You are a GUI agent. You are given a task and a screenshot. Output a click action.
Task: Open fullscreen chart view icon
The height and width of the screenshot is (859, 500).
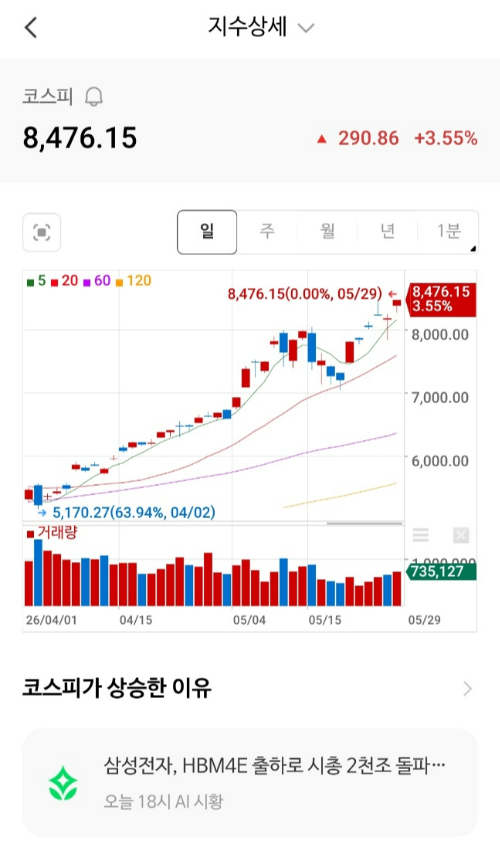(x=42, y=232)
